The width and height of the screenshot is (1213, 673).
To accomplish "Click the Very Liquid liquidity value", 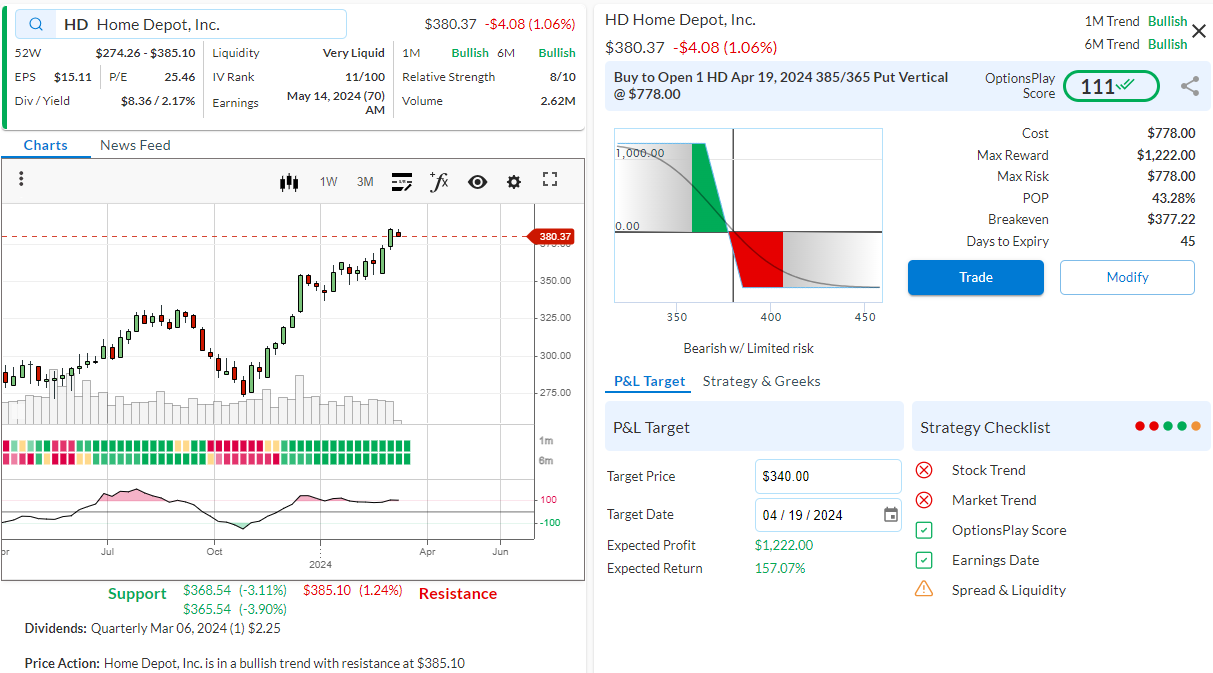I will pyautogui.click(x=354, y=53).
